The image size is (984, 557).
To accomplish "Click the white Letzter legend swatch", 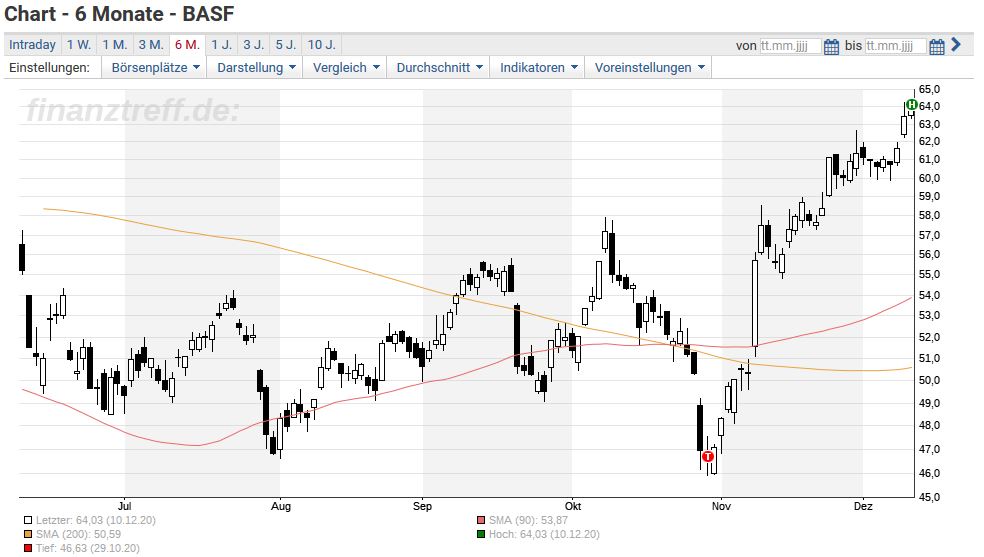I will click(28, 521).
